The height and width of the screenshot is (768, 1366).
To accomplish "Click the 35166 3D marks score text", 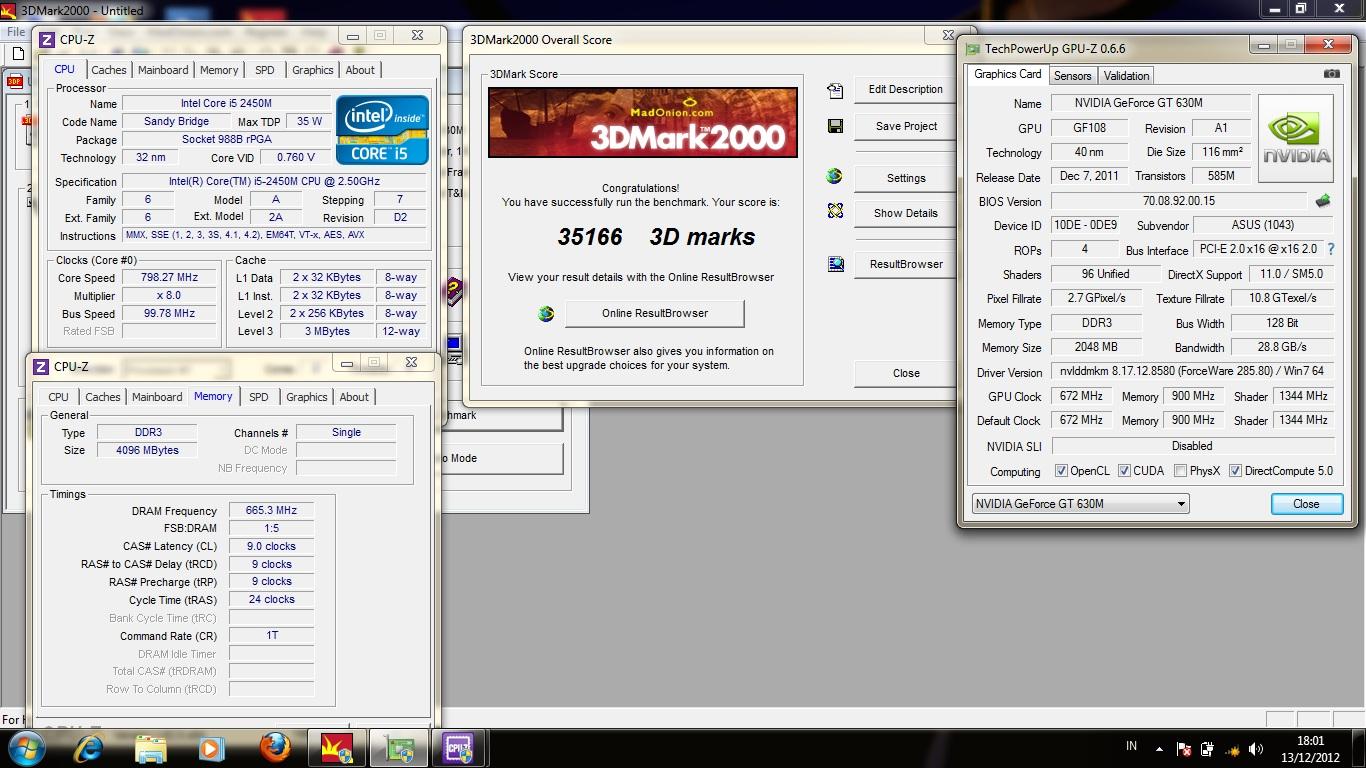I will tap(656, 237).
